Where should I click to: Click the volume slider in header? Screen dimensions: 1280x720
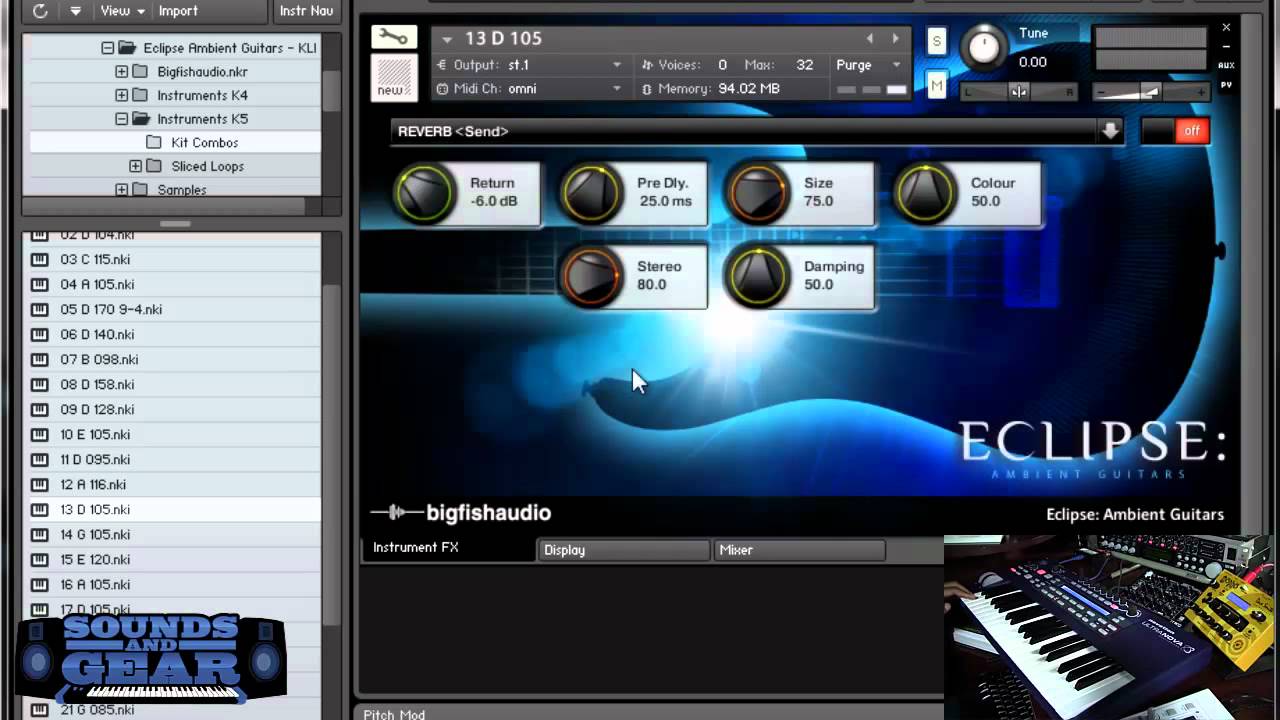(x=1150, y=92)
